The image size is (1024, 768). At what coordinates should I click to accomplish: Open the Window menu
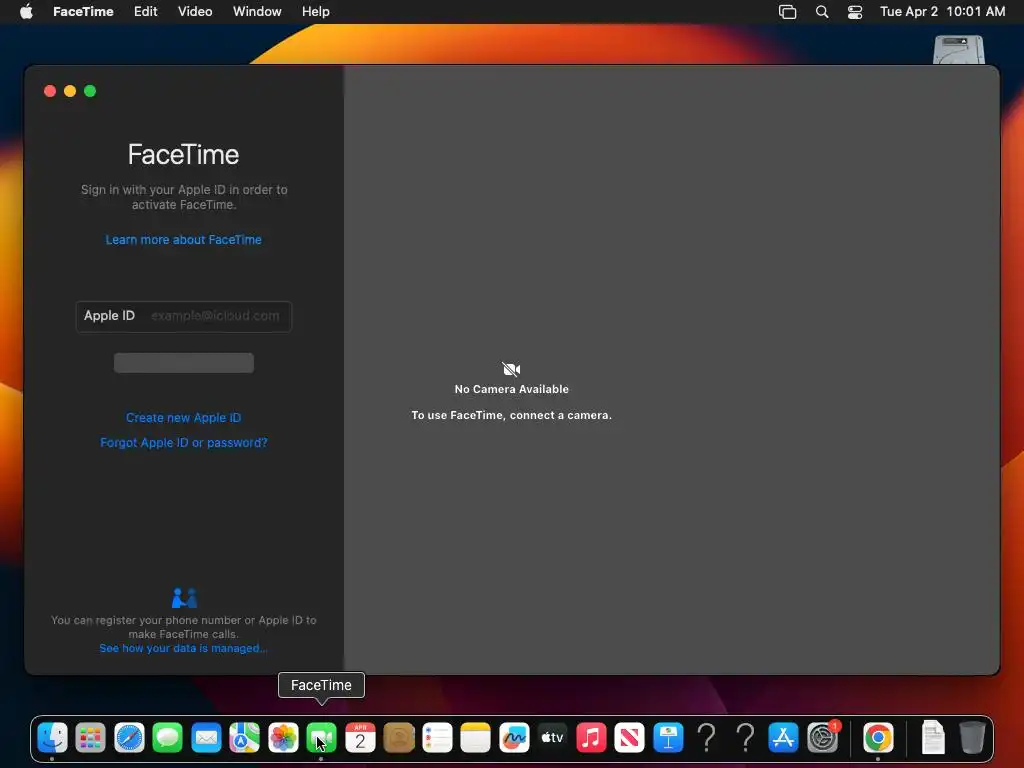257,12
